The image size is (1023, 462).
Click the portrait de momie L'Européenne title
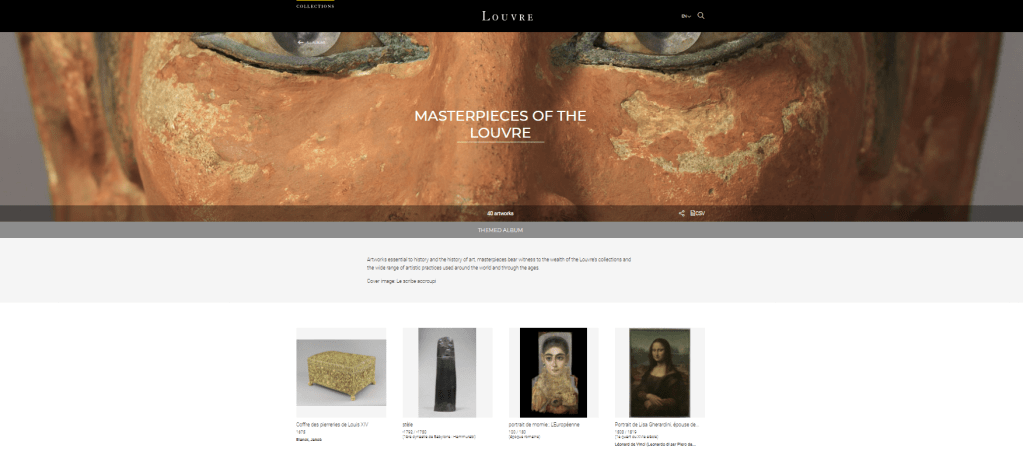pos(544,424)
